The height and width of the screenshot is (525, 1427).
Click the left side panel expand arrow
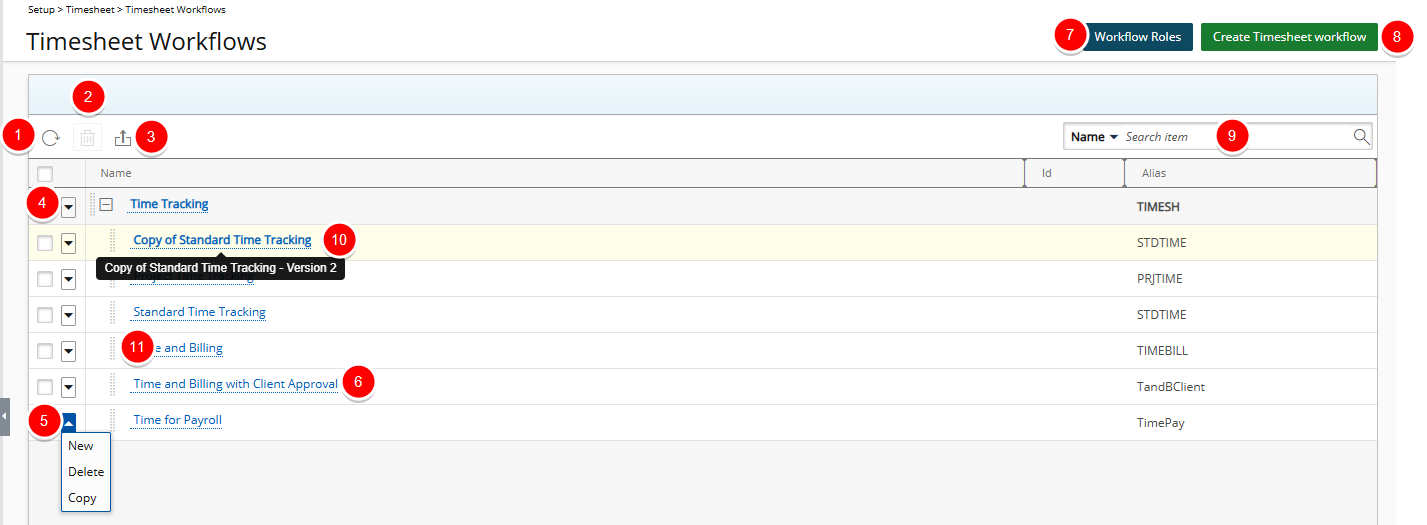(4, 416)
